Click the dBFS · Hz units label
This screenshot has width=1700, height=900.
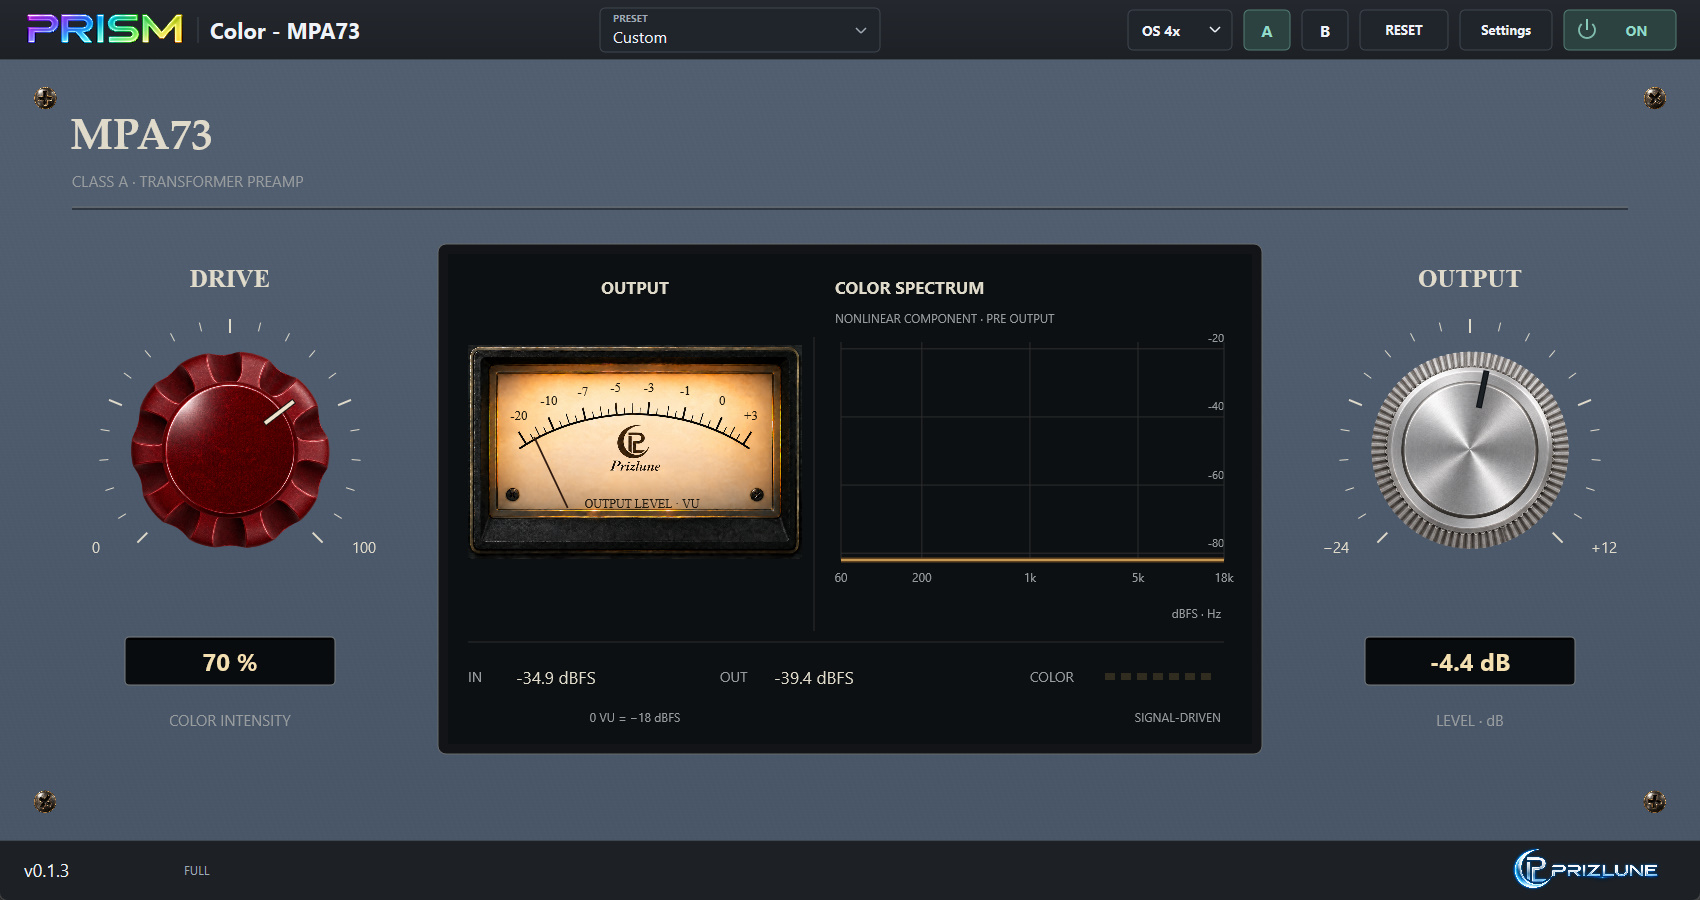pyautogui.click(x=1196, y=614)
